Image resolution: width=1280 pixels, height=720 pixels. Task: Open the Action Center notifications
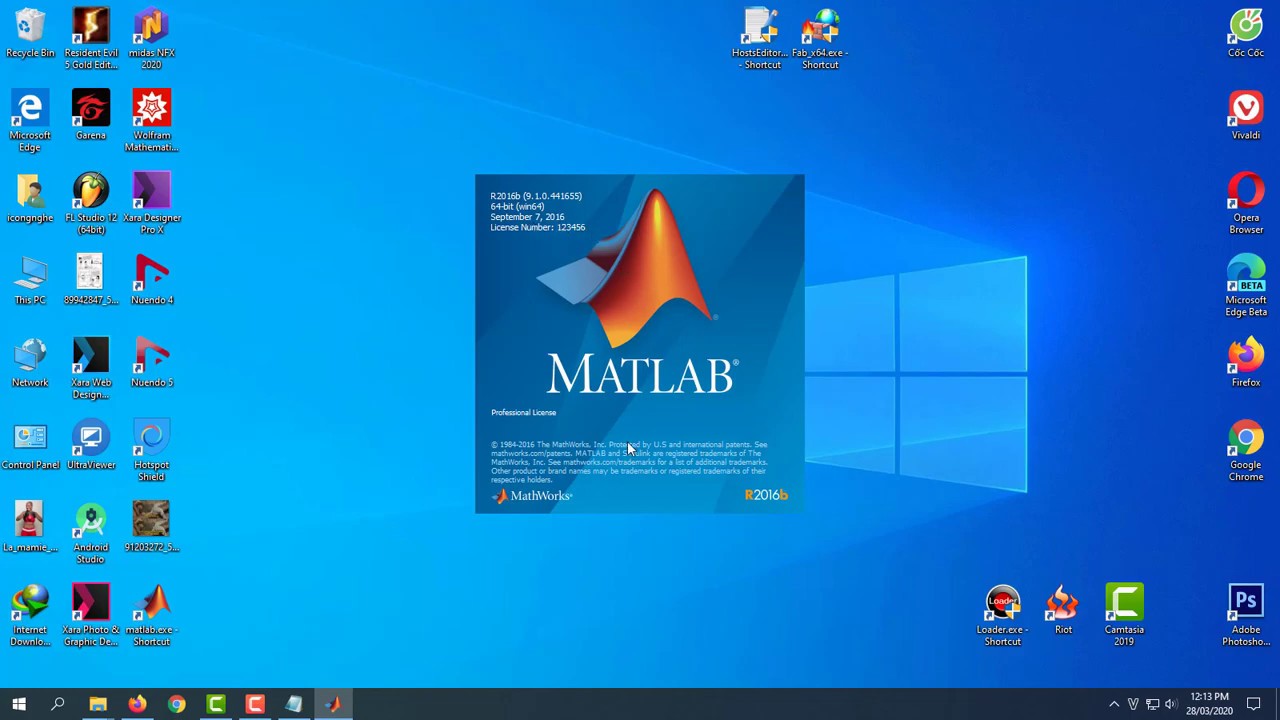tap(1254, 704)
